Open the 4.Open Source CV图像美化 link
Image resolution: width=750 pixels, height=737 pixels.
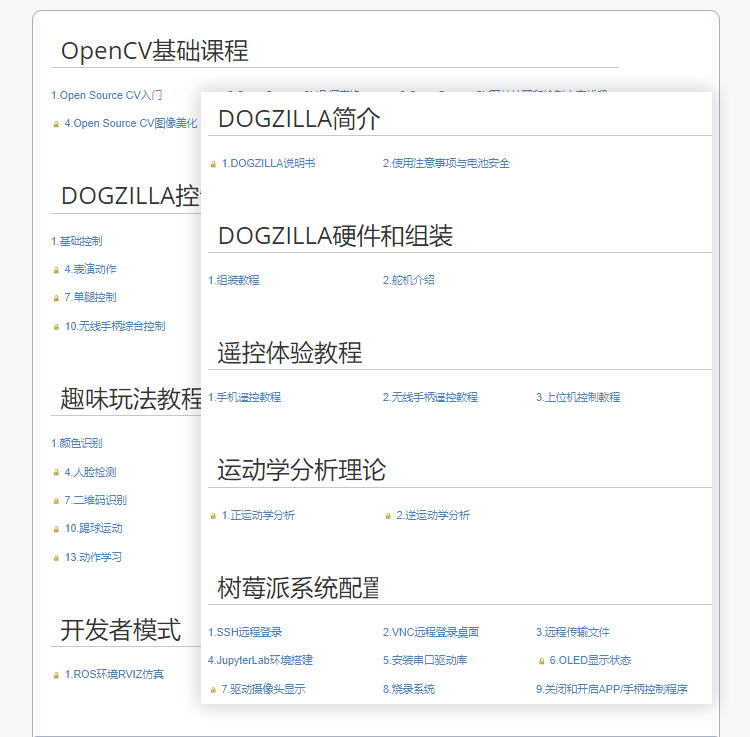point(131,123)
